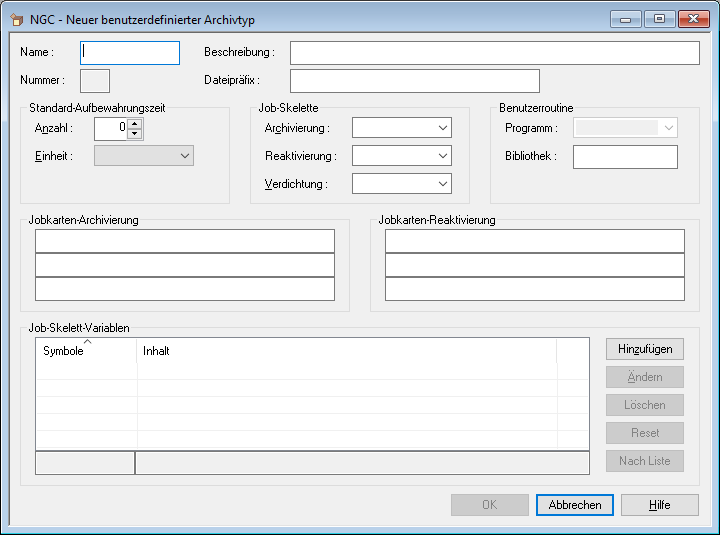Click third Jobkarten-Archivierung line field
Viewport: 720px width, 535px height.
185,289
